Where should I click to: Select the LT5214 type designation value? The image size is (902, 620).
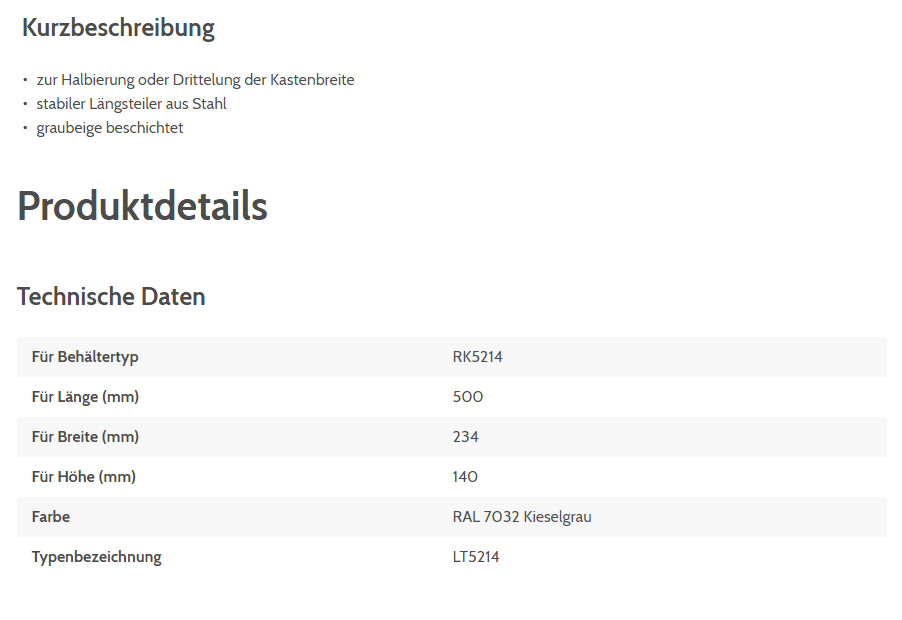pyautogui.click(x=476, y=557)
